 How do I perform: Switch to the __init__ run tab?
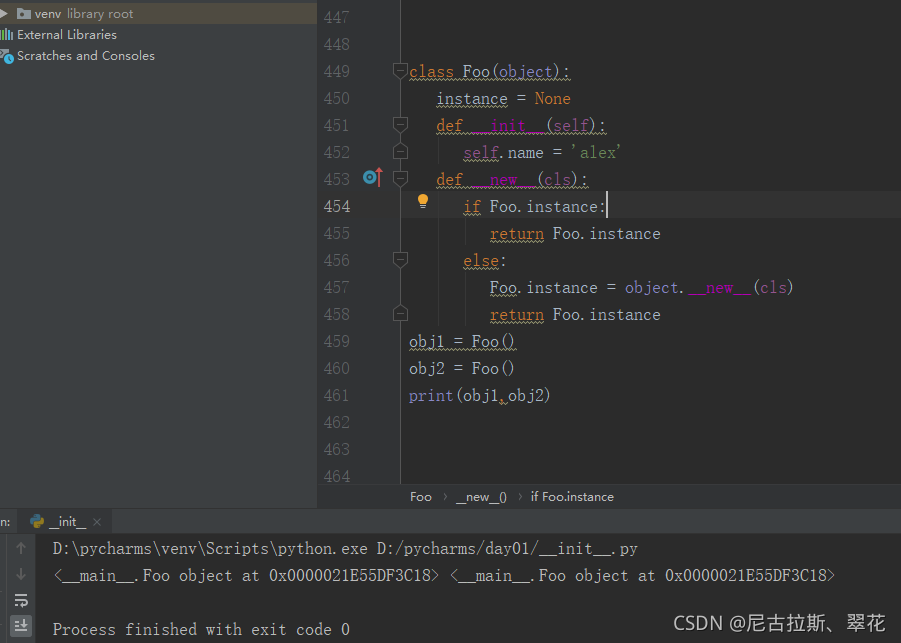pyautogui.click(x=67, y=522)
